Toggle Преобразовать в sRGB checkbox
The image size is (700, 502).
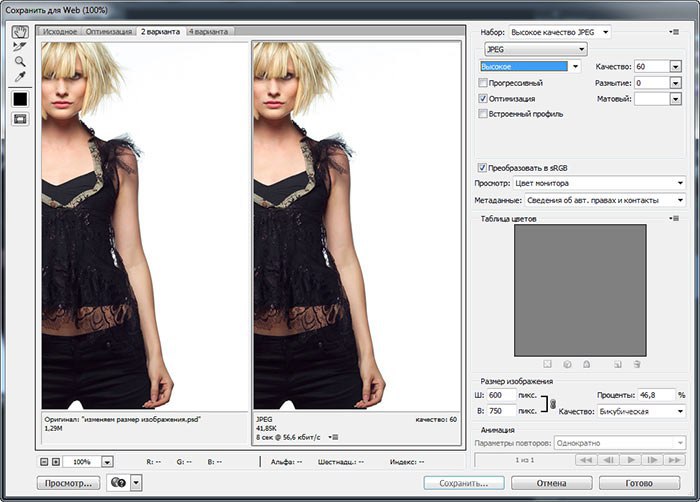(x=483, y=167)
